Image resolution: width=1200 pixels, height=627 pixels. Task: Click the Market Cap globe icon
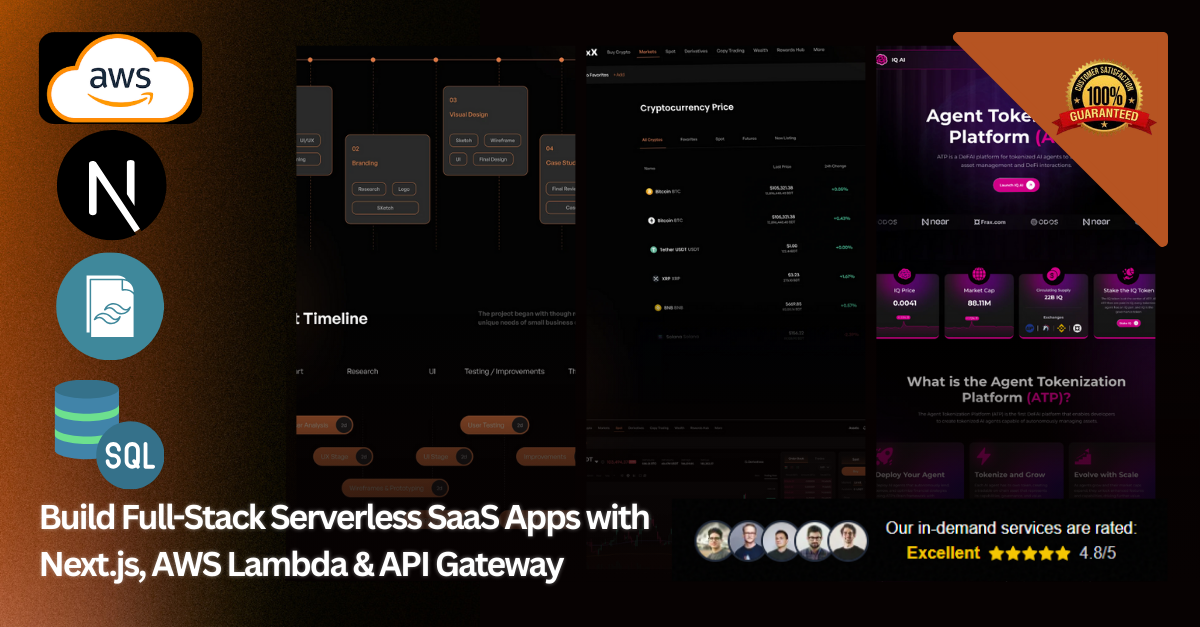pos(978,274)
